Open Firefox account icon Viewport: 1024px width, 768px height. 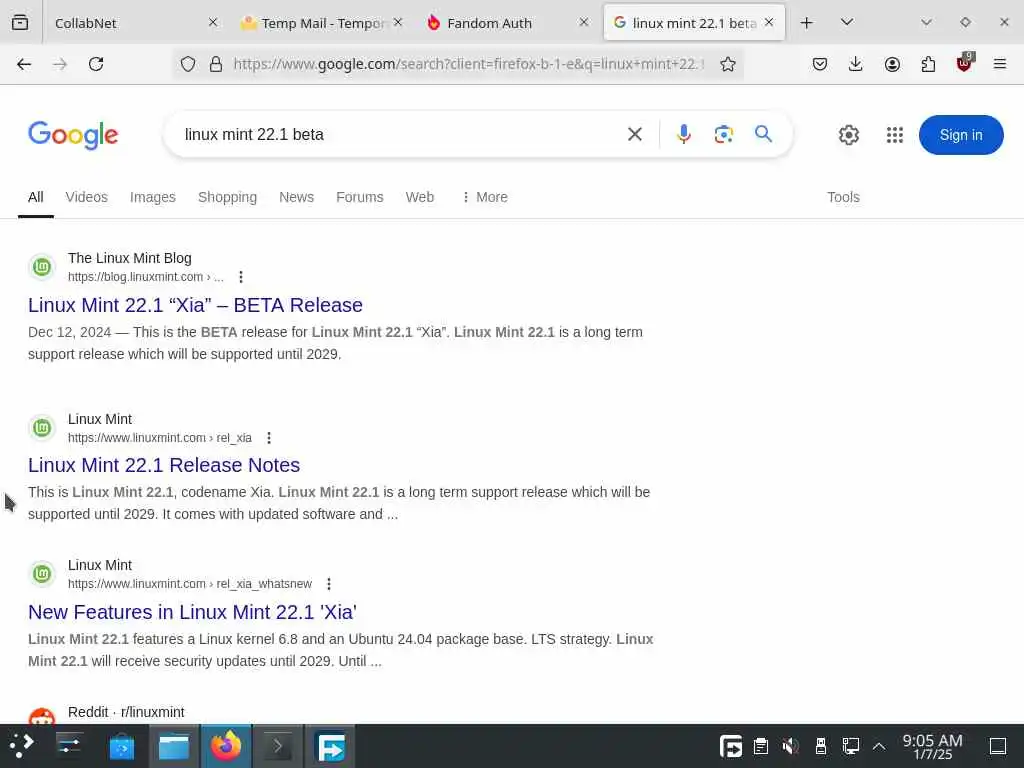[892, 64]
